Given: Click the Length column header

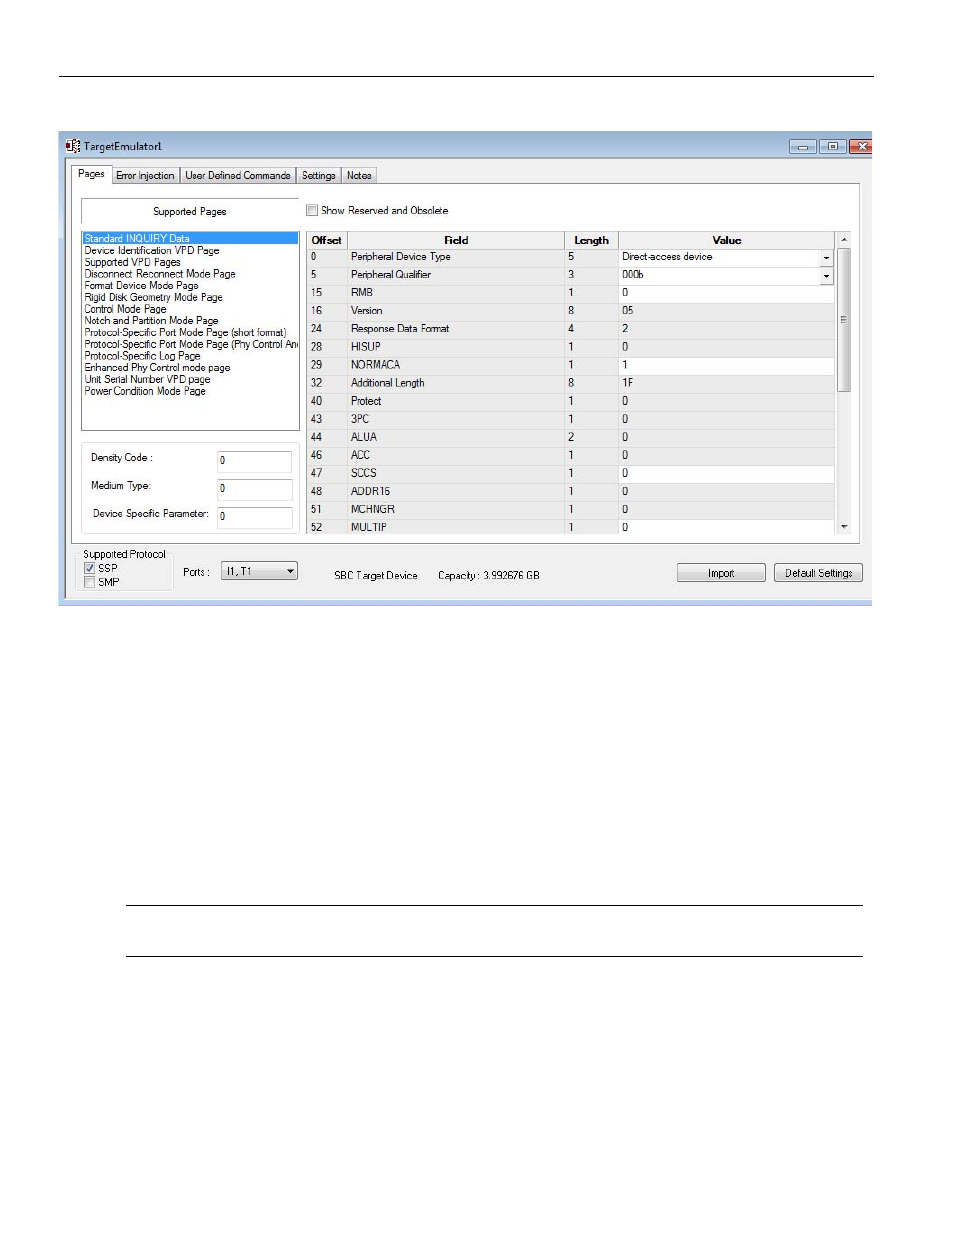Looking at the screenshot, I should tap(591, 241).
